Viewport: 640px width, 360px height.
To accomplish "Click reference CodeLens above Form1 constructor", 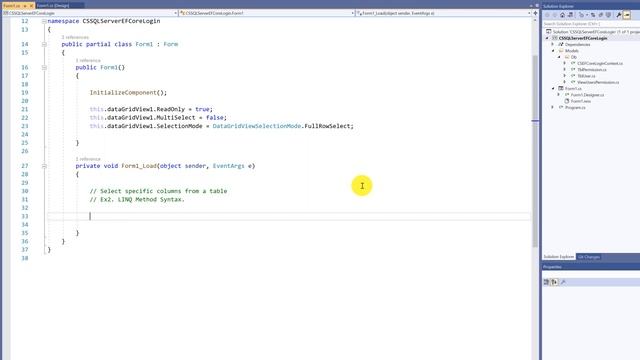I will pos(88,60).
